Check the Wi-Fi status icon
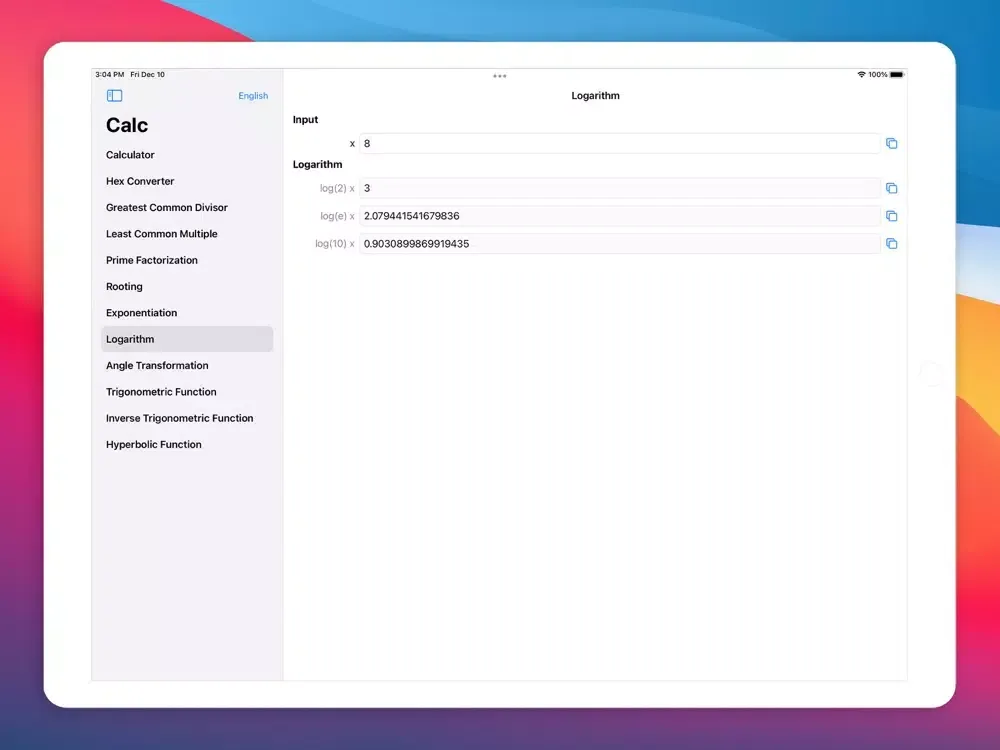The width and height of the screenshot is (1000, 750). (862, 75)
